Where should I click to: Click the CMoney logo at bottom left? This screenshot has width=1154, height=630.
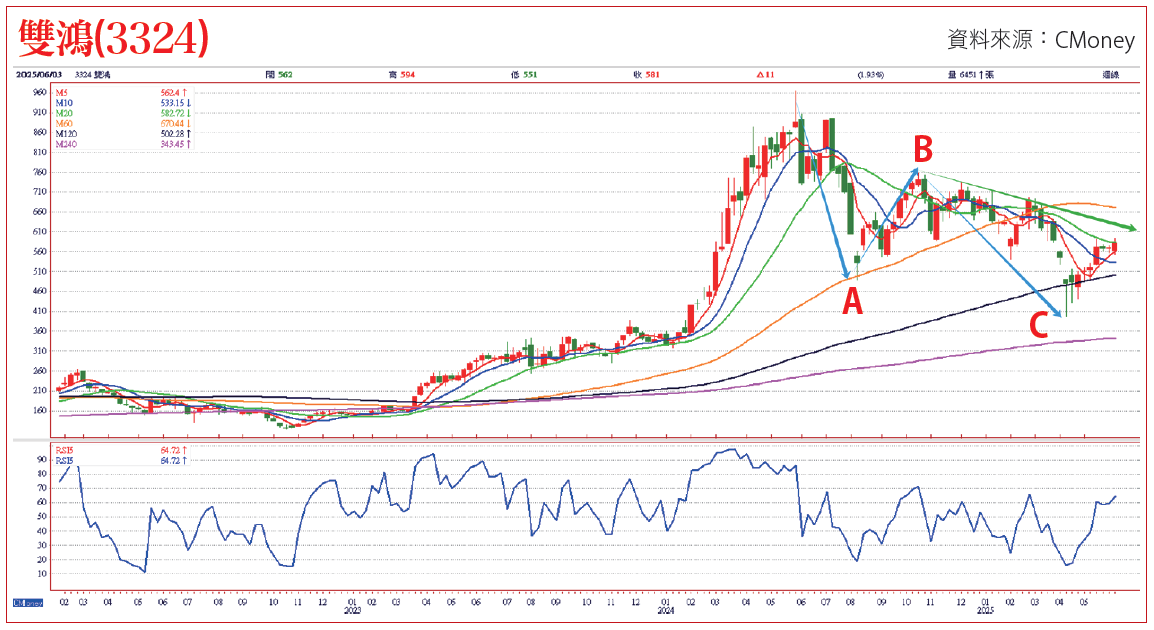tap(28, 603)
